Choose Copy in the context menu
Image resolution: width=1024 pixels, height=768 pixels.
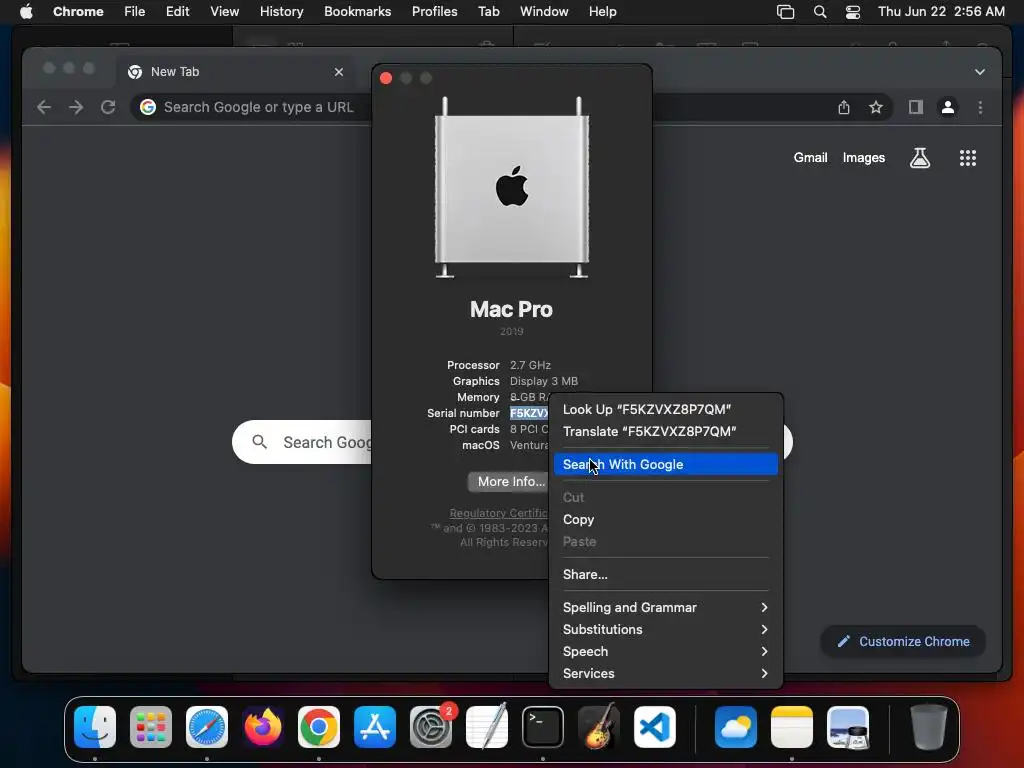665,520
